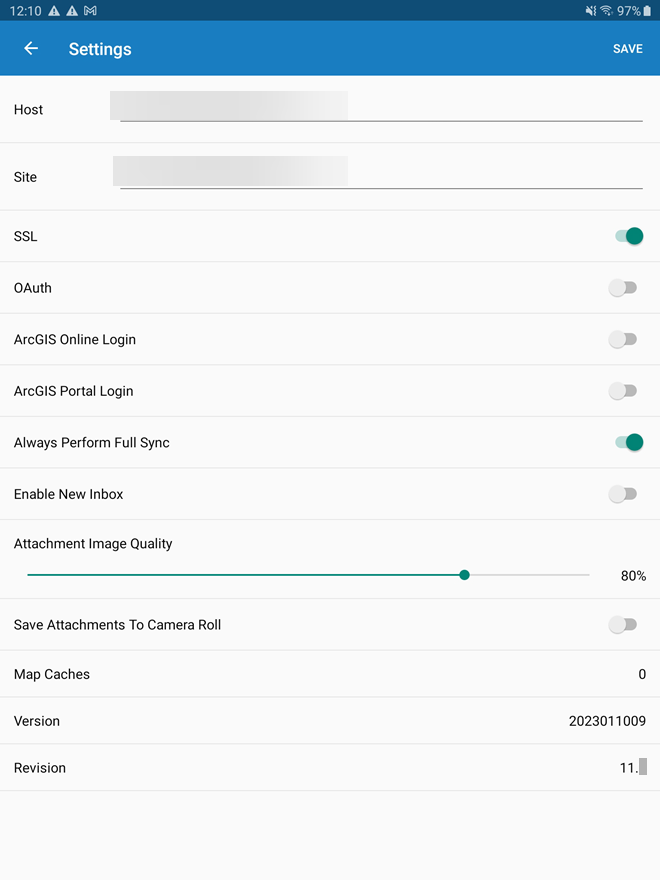Focus the Host text field

coord(380,109)
